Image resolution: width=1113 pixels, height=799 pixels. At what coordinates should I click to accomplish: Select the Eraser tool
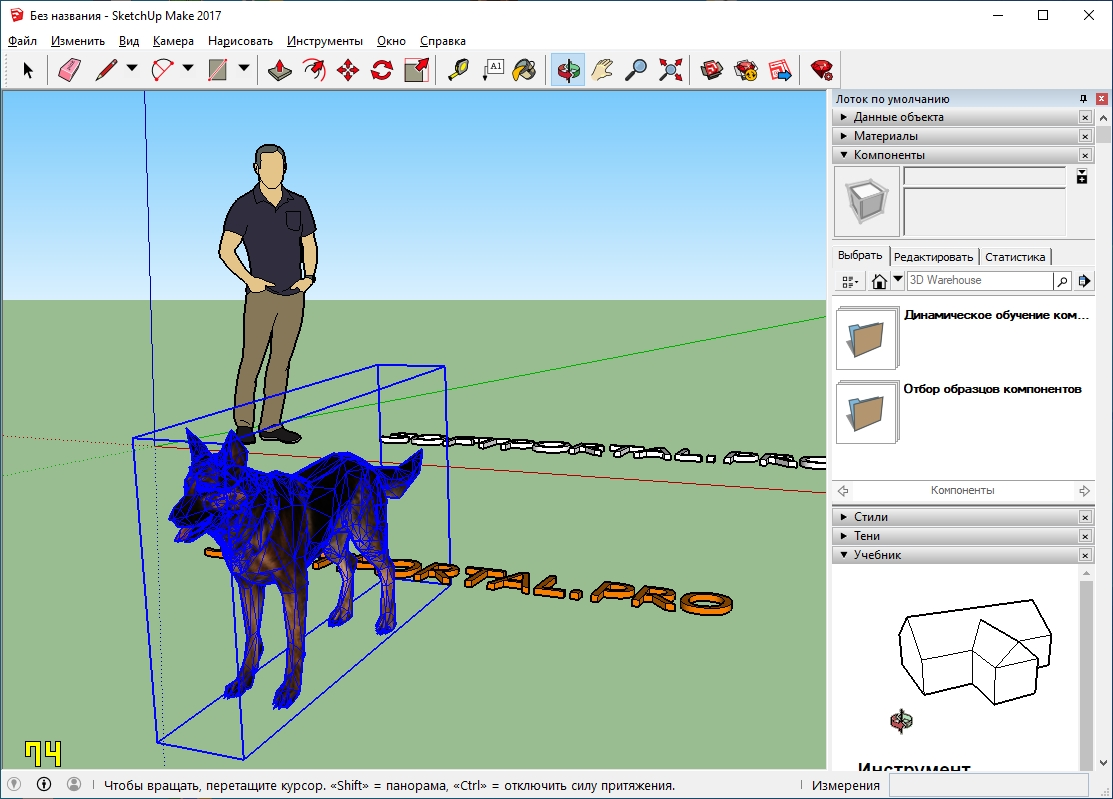[x=70, y=70]
